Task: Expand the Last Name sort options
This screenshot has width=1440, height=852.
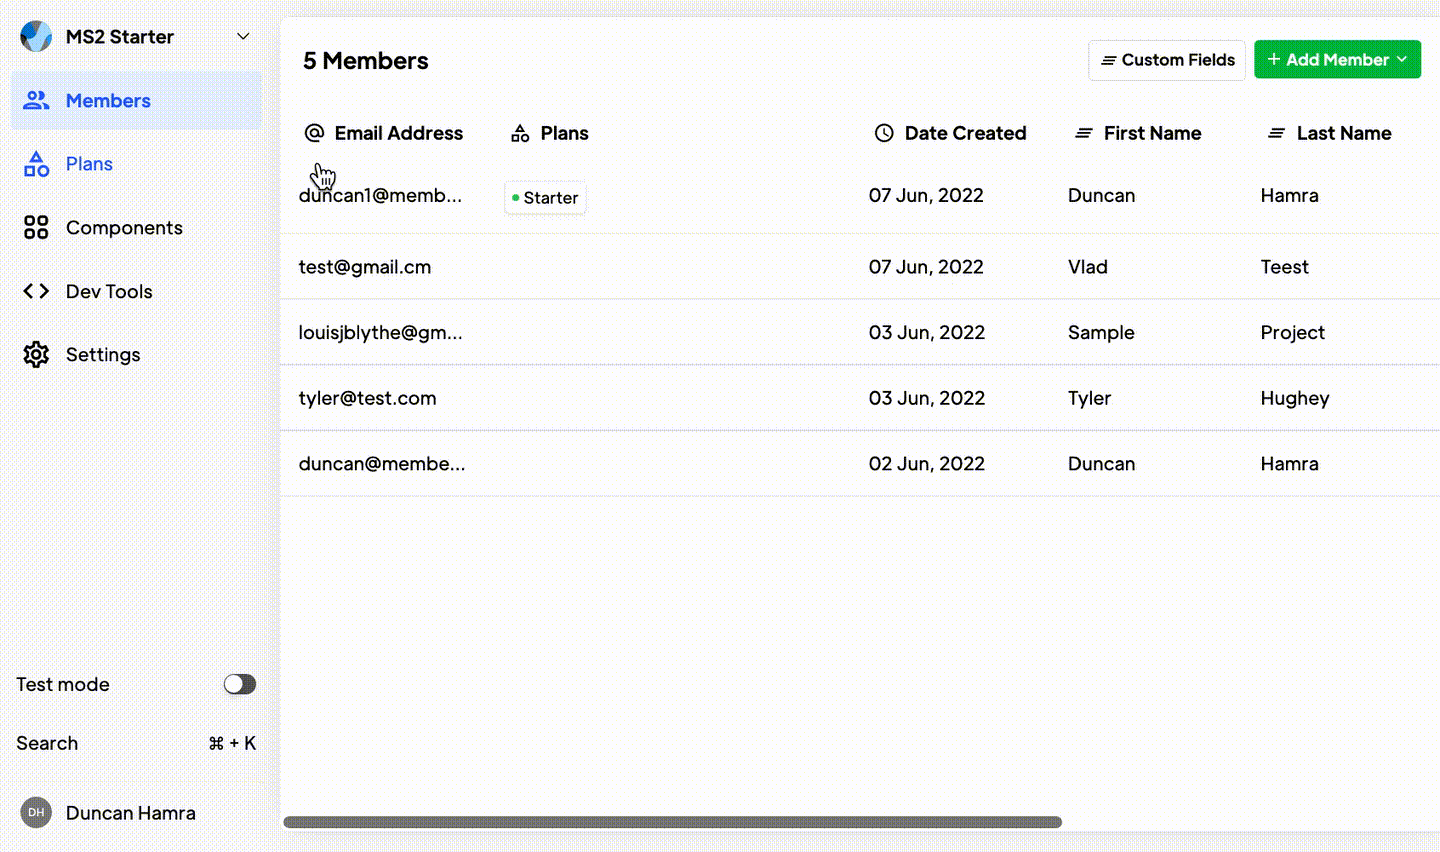Action: coord(1277,132)
